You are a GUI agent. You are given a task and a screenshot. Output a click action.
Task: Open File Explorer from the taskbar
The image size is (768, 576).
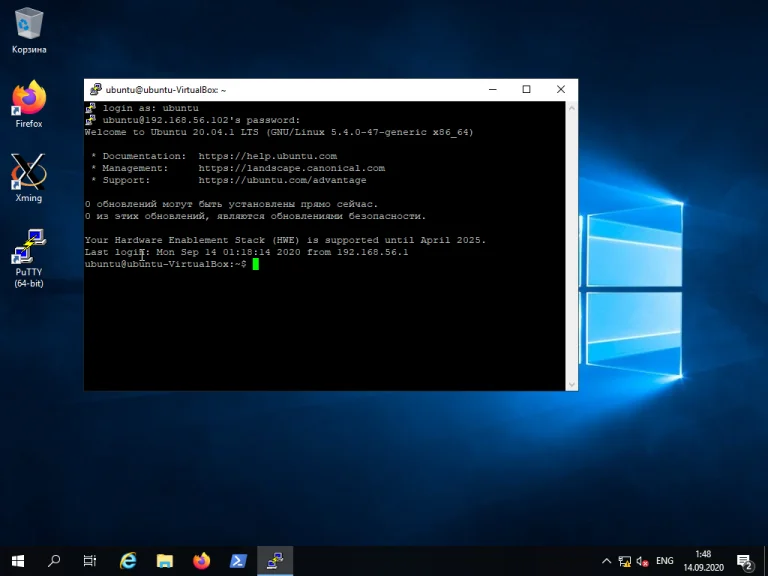pos(165,561)
